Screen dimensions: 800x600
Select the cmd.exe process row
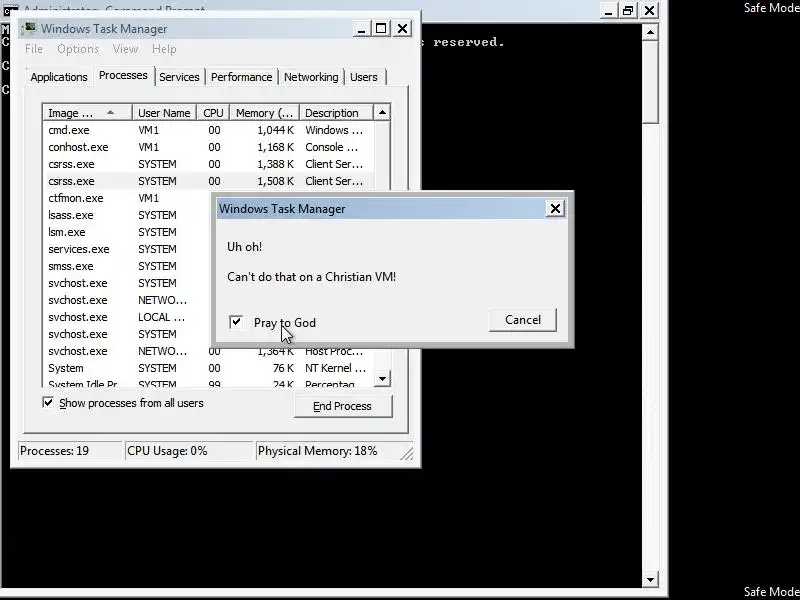tap(209, 130)
